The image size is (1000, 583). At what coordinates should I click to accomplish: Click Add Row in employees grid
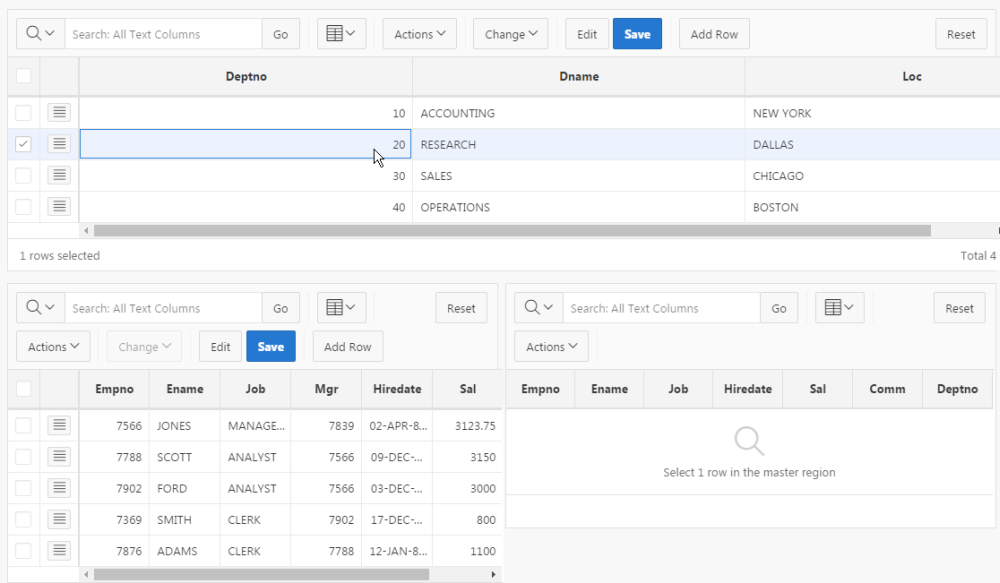[x=348, y=346]
